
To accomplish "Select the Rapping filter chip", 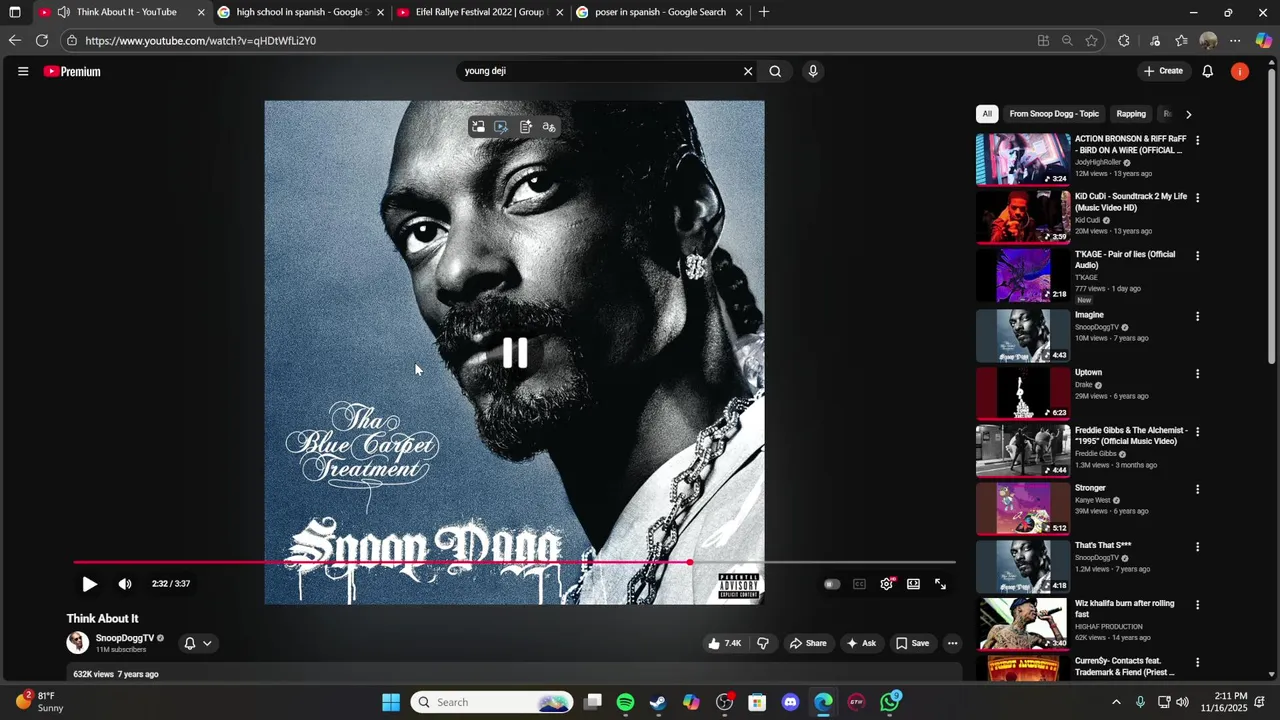I will click(x=1131, y=114).
